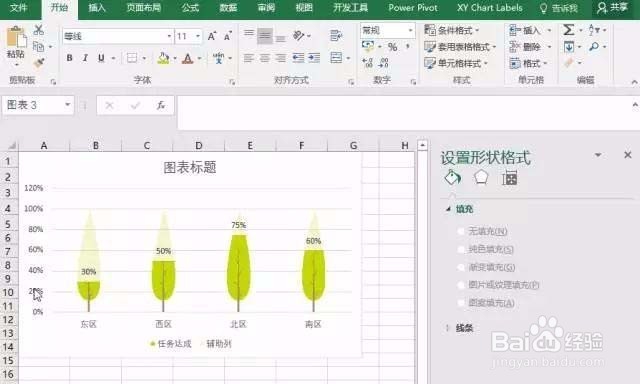Click the Font Color letter A icon
Image resolution: width=640 pixels, height=384 pixels.
point(187,58)
